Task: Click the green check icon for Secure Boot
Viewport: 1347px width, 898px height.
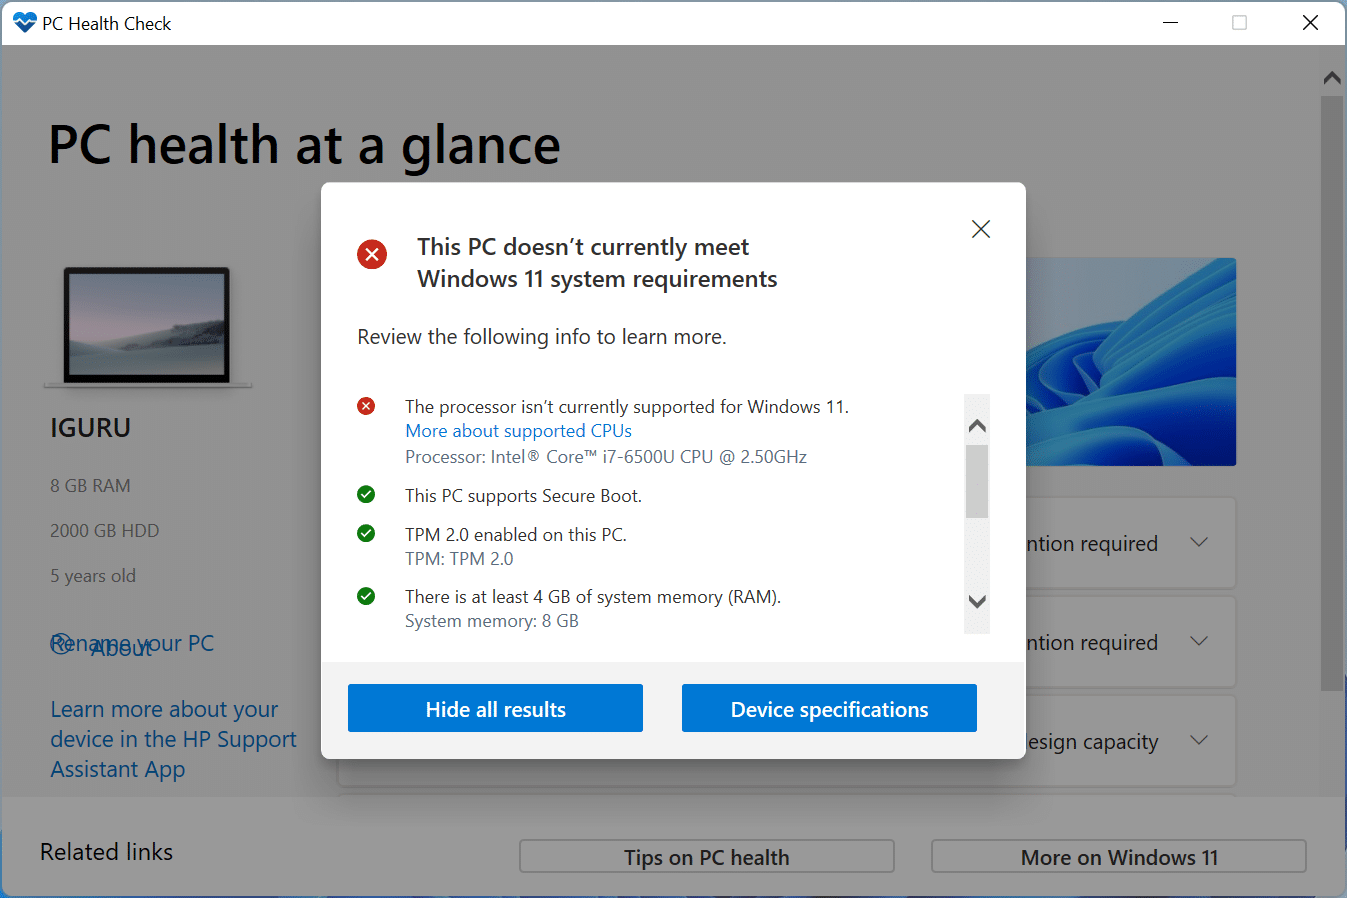Action: [x=366, y=495]
